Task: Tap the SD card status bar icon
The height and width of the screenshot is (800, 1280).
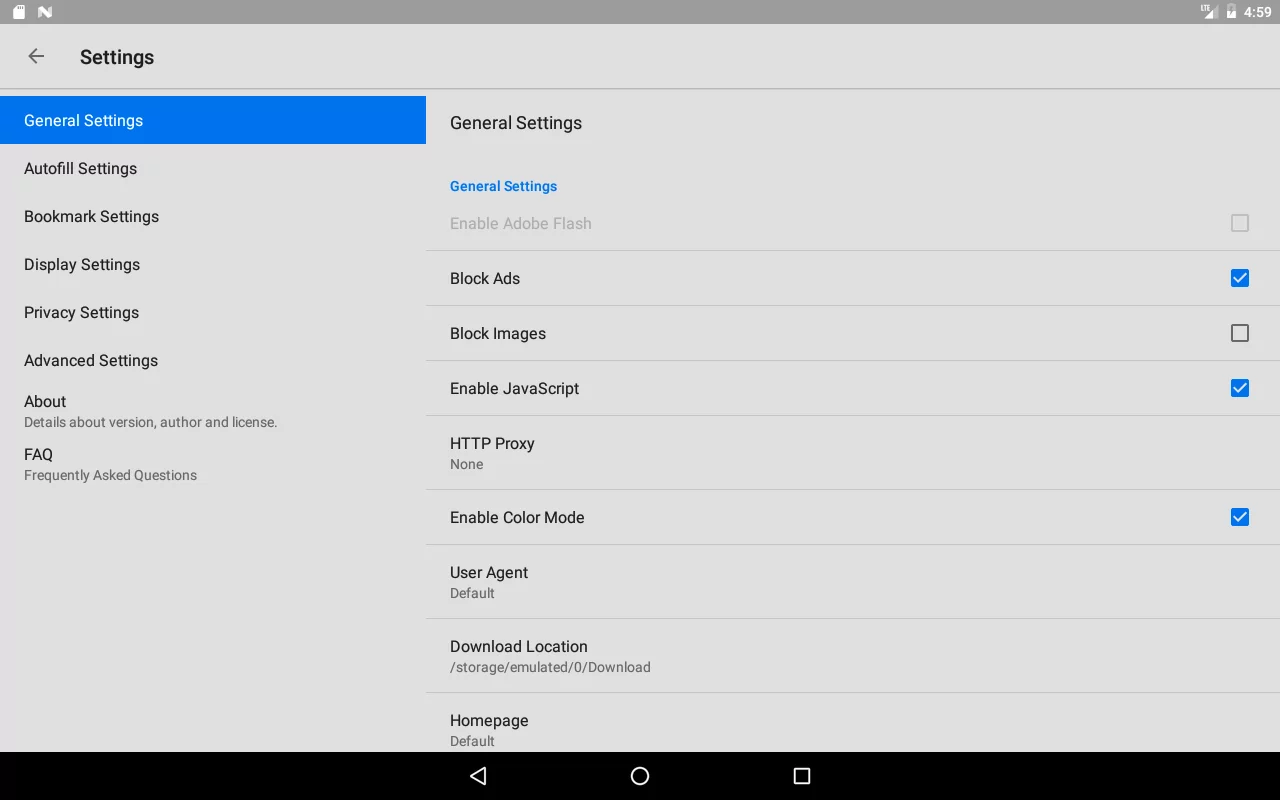Action: (19, 12)
